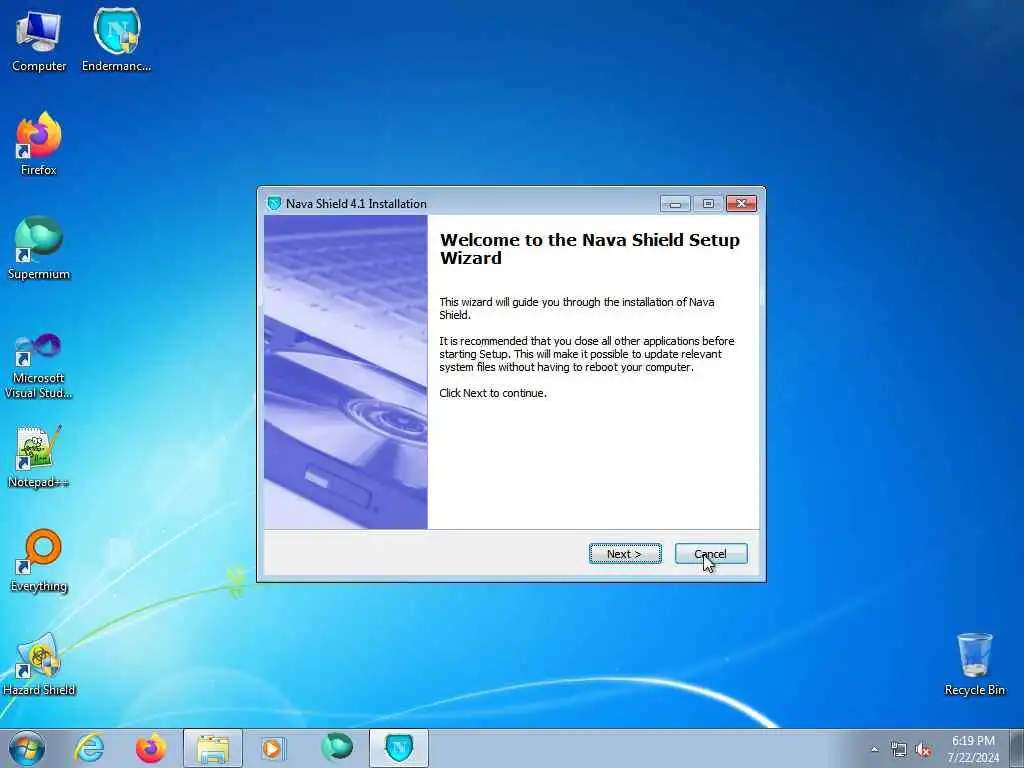Select the Microsoft Visual Studio desktop shortcut

39,366
